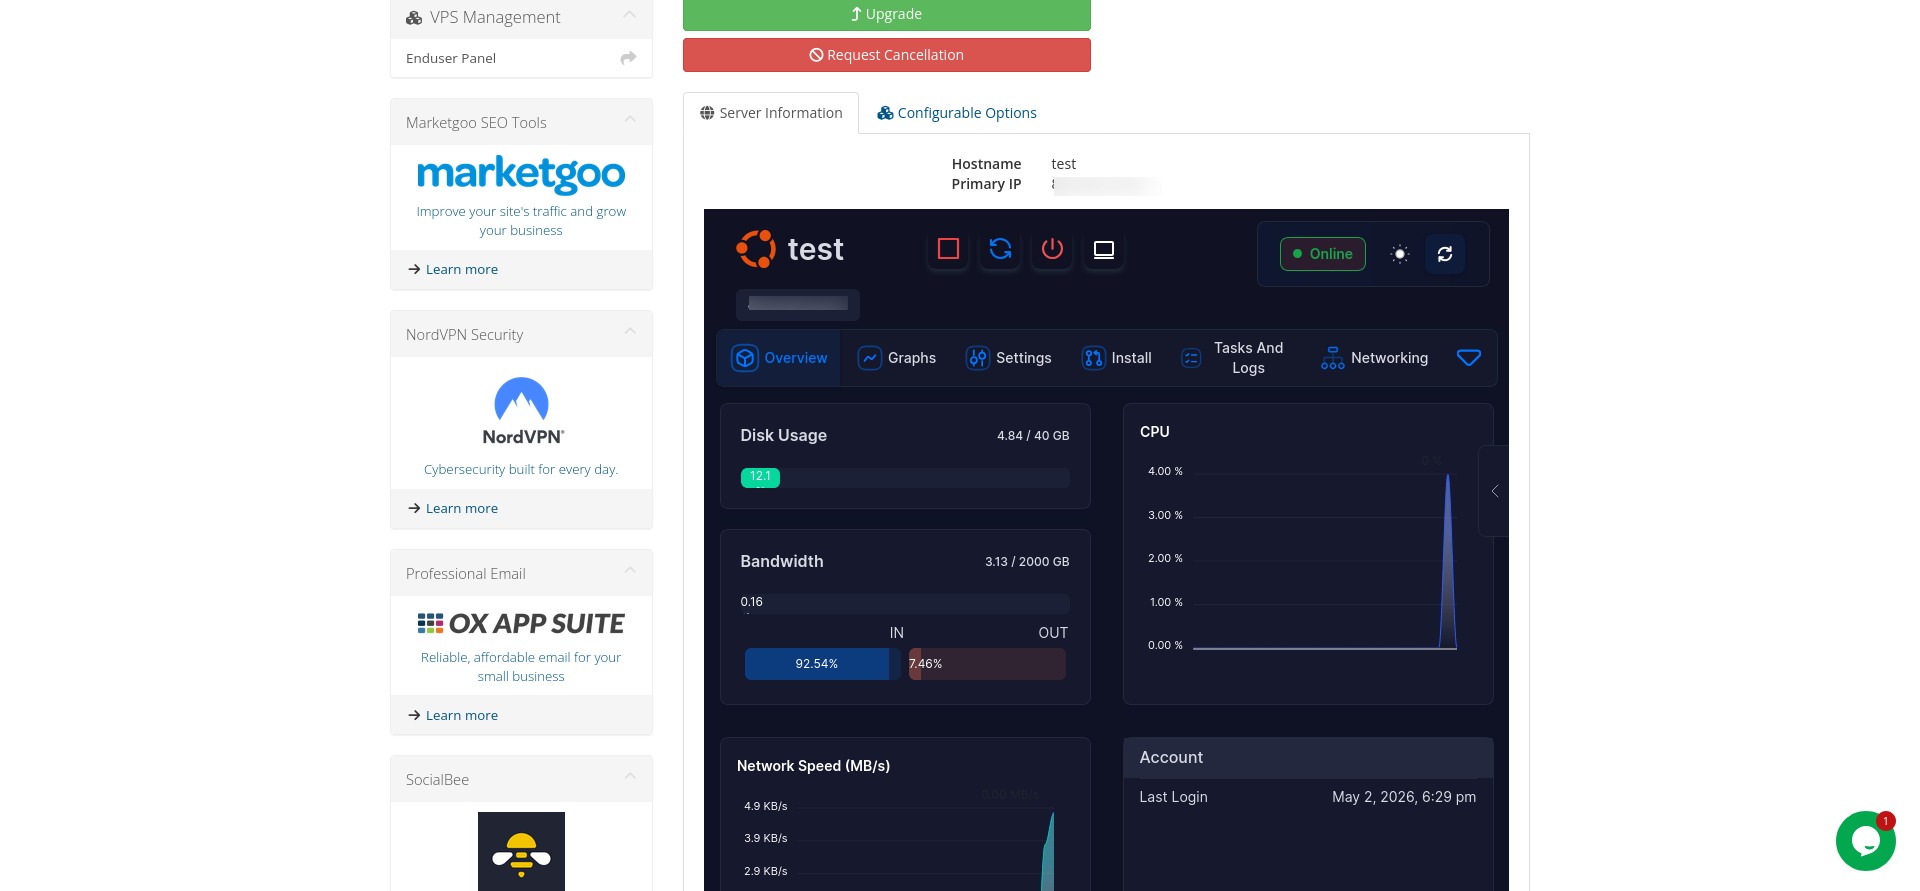Viewport: 1920px width, 891px height.
Task: Switch to the Graphs tab
Action: (x=897, y=358)
